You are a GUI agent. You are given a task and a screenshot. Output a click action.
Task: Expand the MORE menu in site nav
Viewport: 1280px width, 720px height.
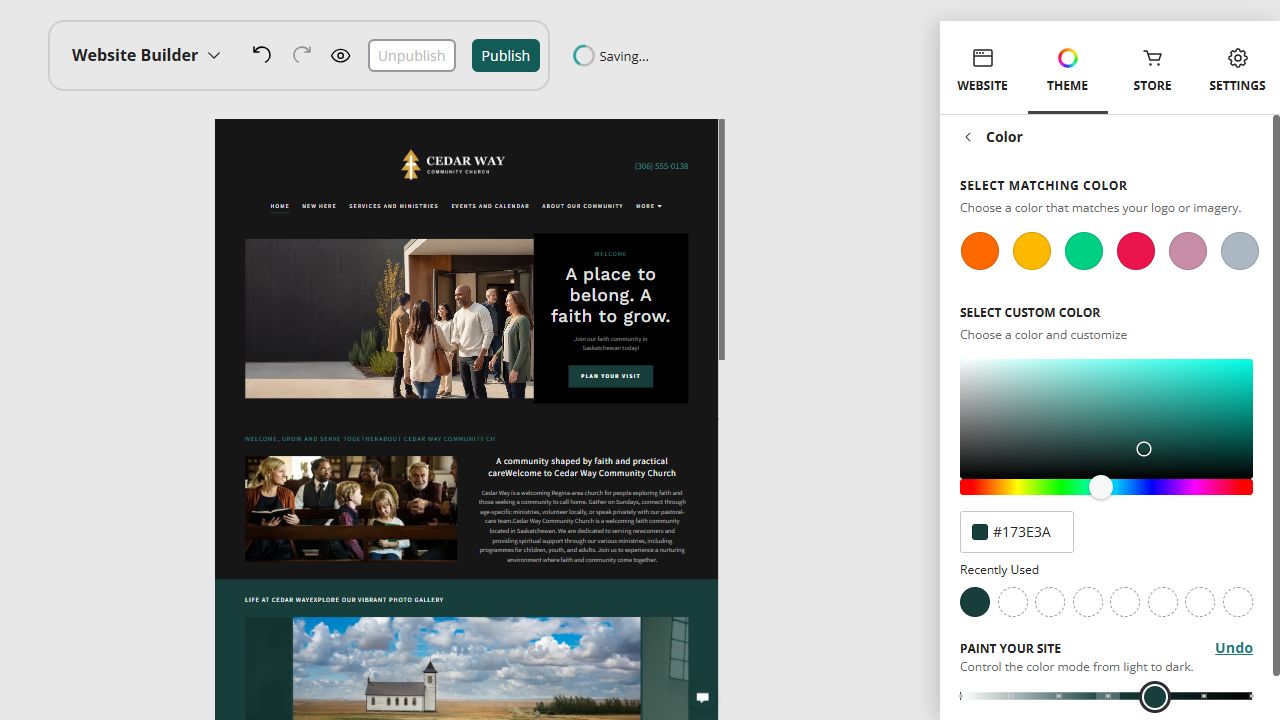point(648,206)
